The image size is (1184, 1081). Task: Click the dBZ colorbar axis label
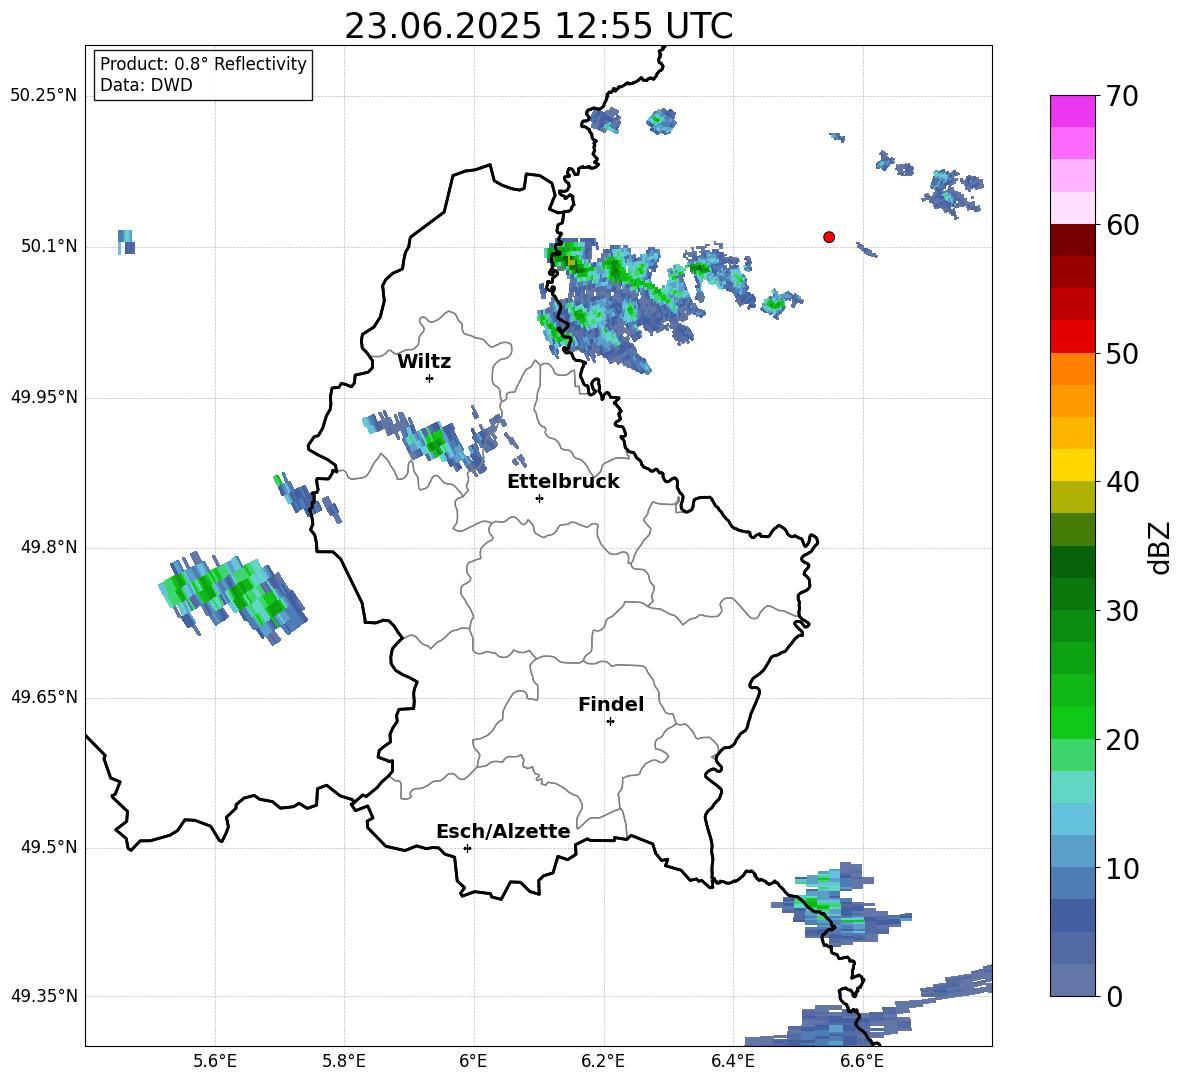tap(1161, 547)
